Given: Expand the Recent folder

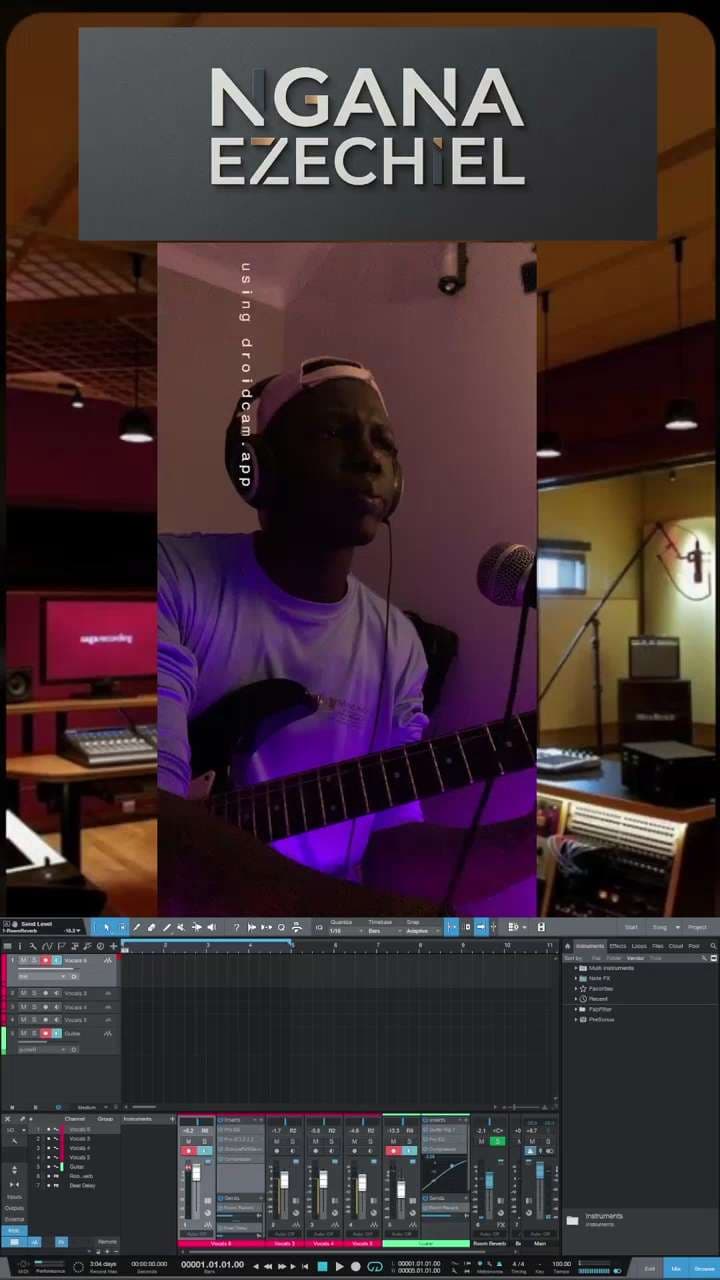Looking at the screenshot, I should (576, 999).
